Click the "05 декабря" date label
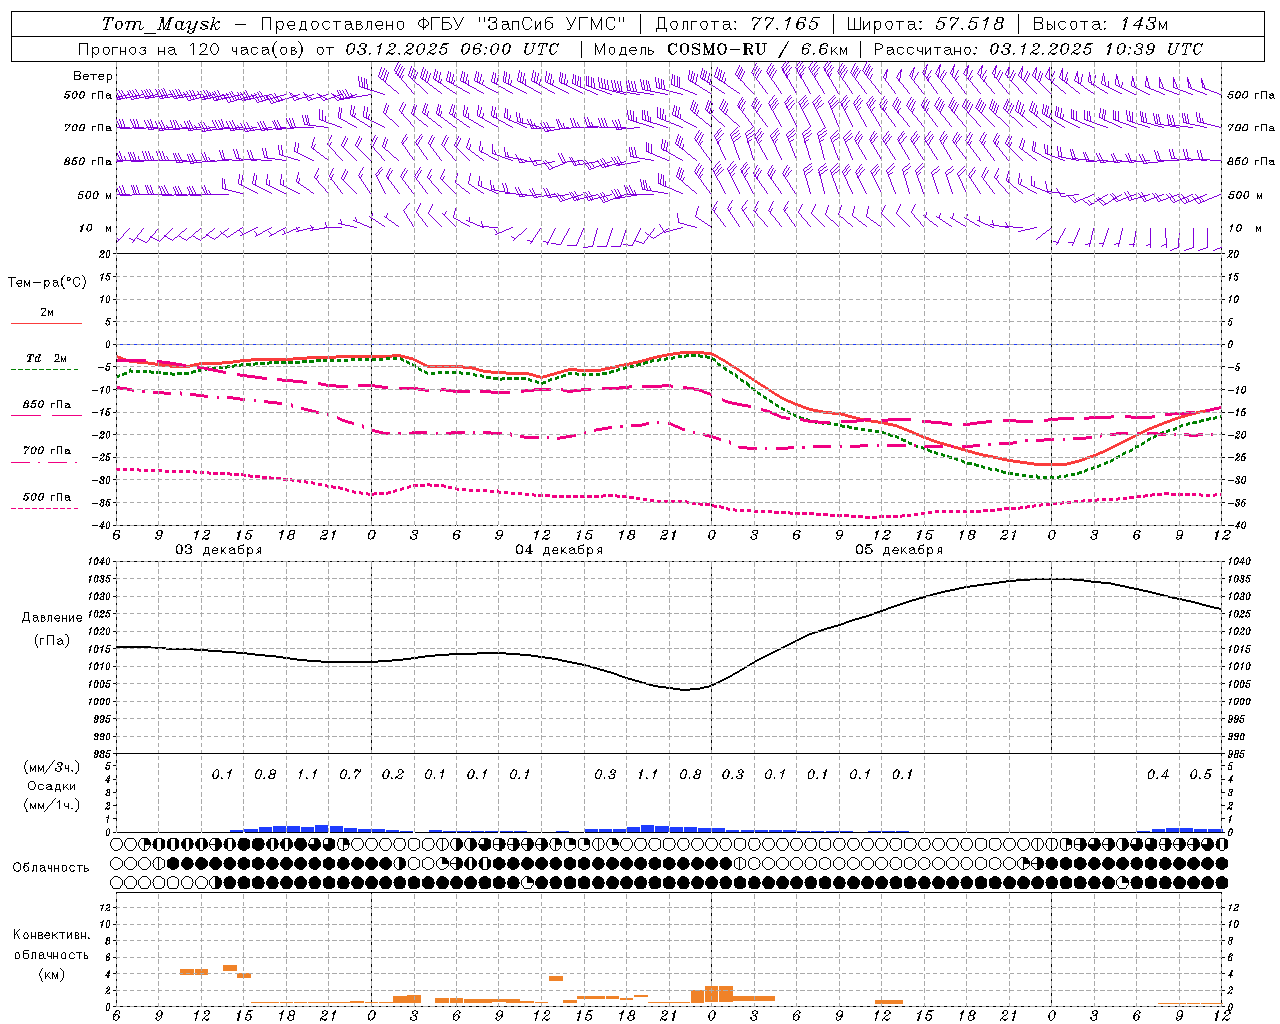 tap(899, 550)
